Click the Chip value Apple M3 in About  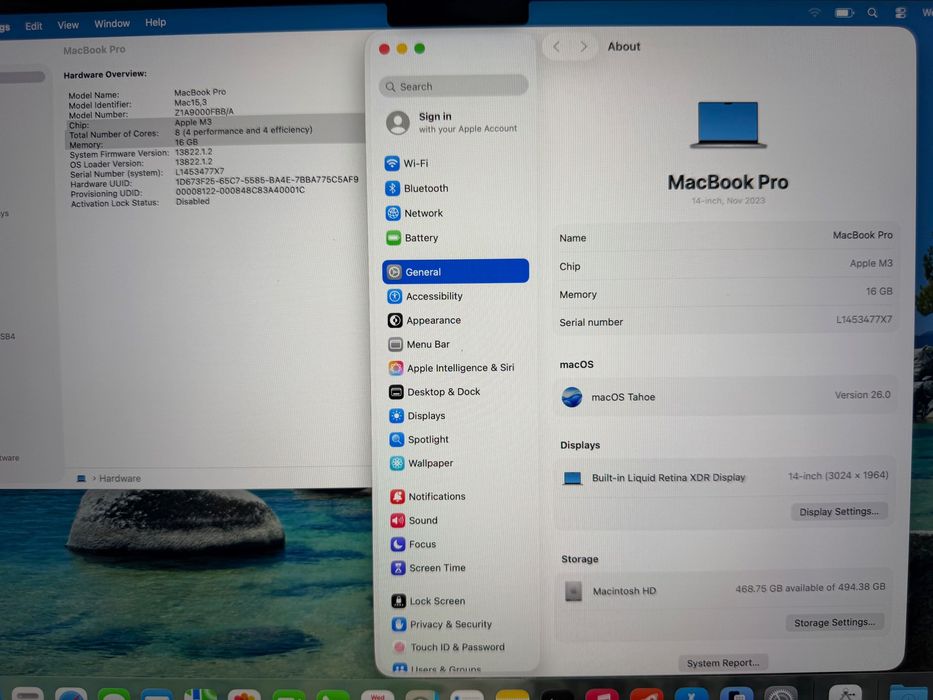[x=871, y=263]
